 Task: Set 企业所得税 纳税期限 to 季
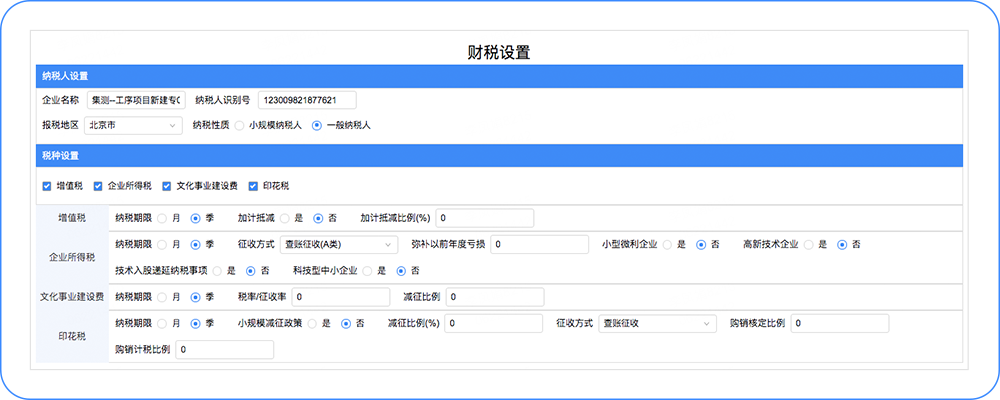coord(196,244)
